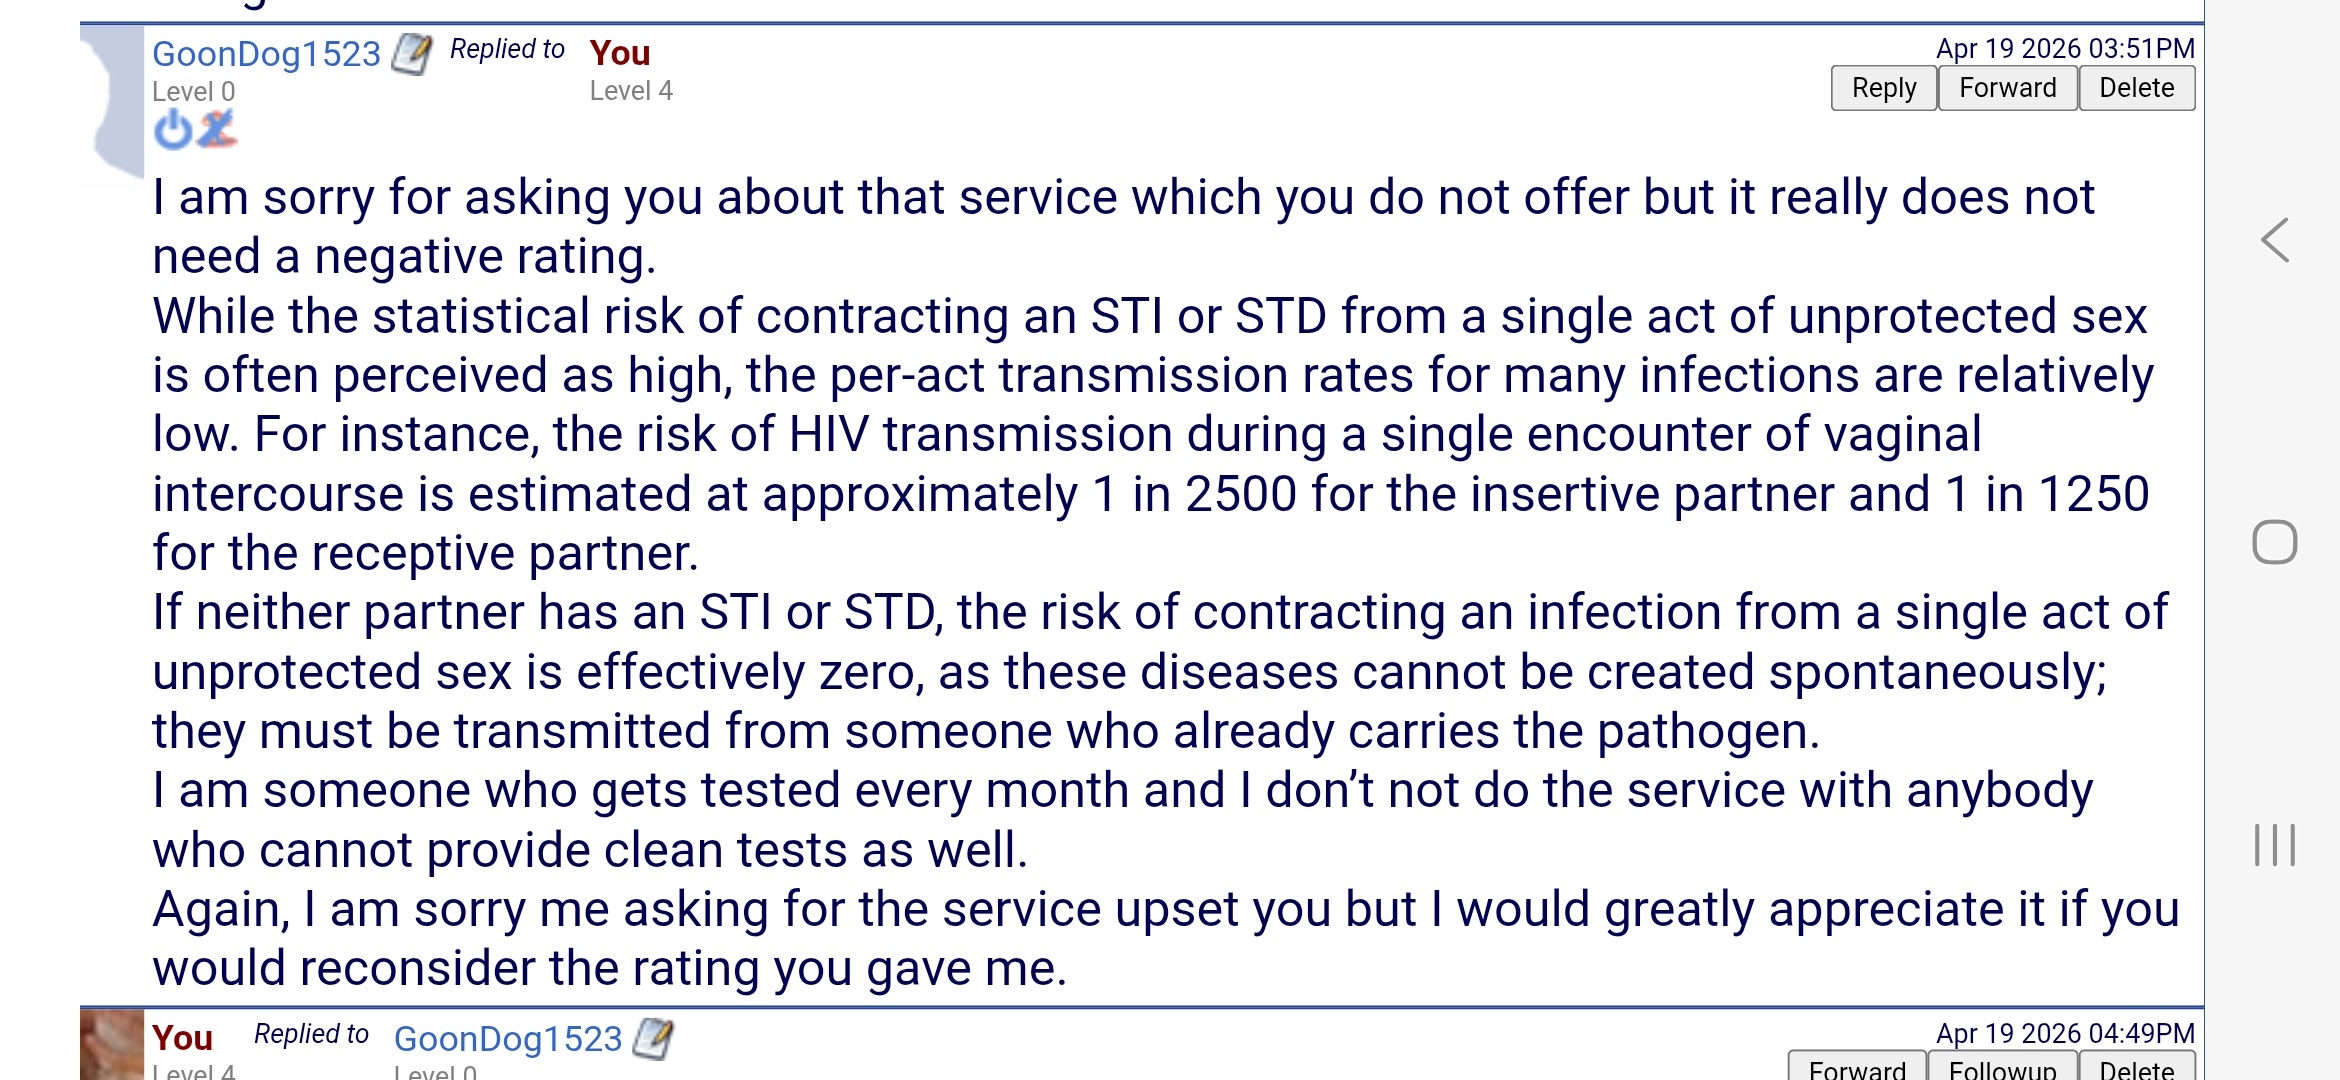The width and height of the screenshot is (2340, 1080).
Task: Tap the Android back arrow
Action: [x=2275, y=241]
